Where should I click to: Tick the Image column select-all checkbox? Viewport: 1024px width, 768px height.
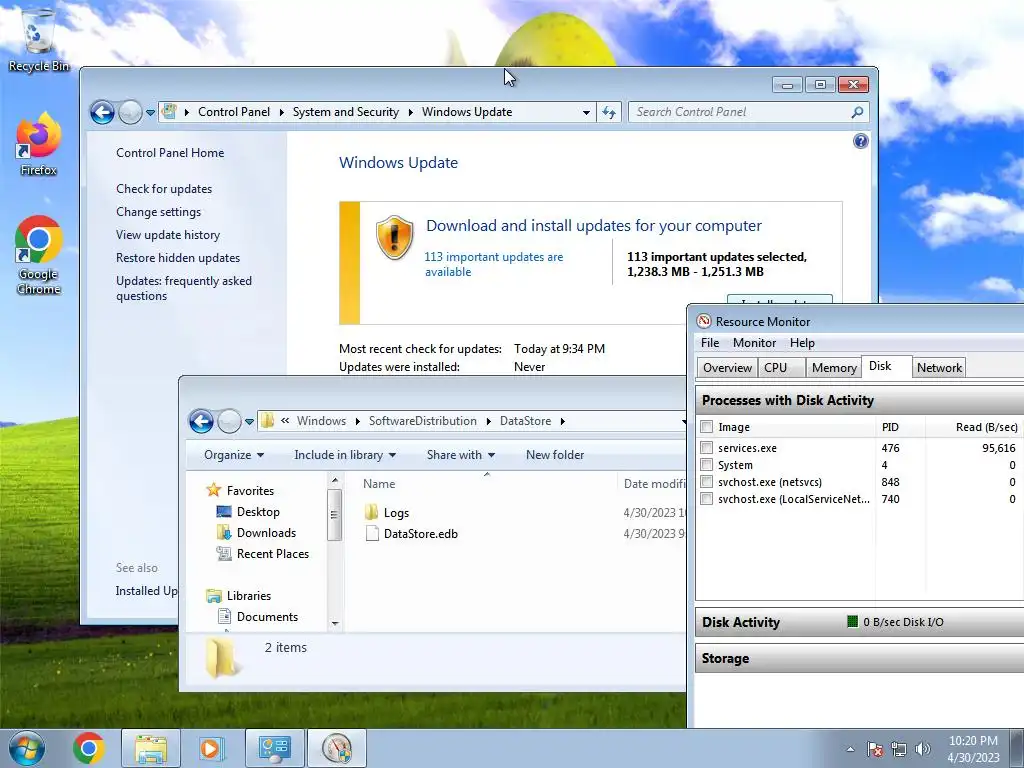click(706, 426)
